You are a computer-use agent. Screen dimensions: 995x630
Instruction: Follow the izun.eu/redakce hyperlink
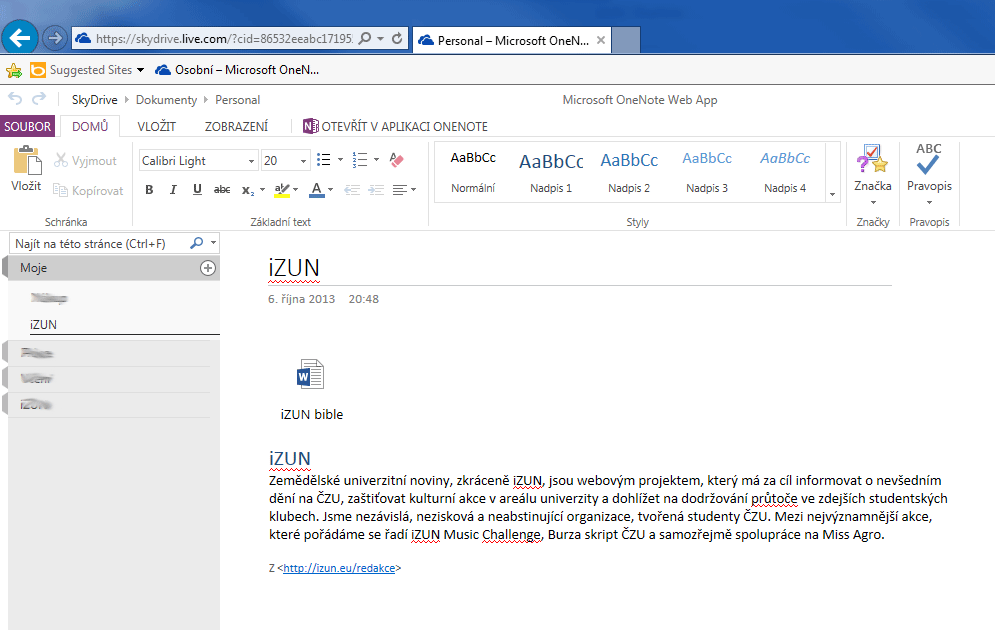click(x=340, y=568)
